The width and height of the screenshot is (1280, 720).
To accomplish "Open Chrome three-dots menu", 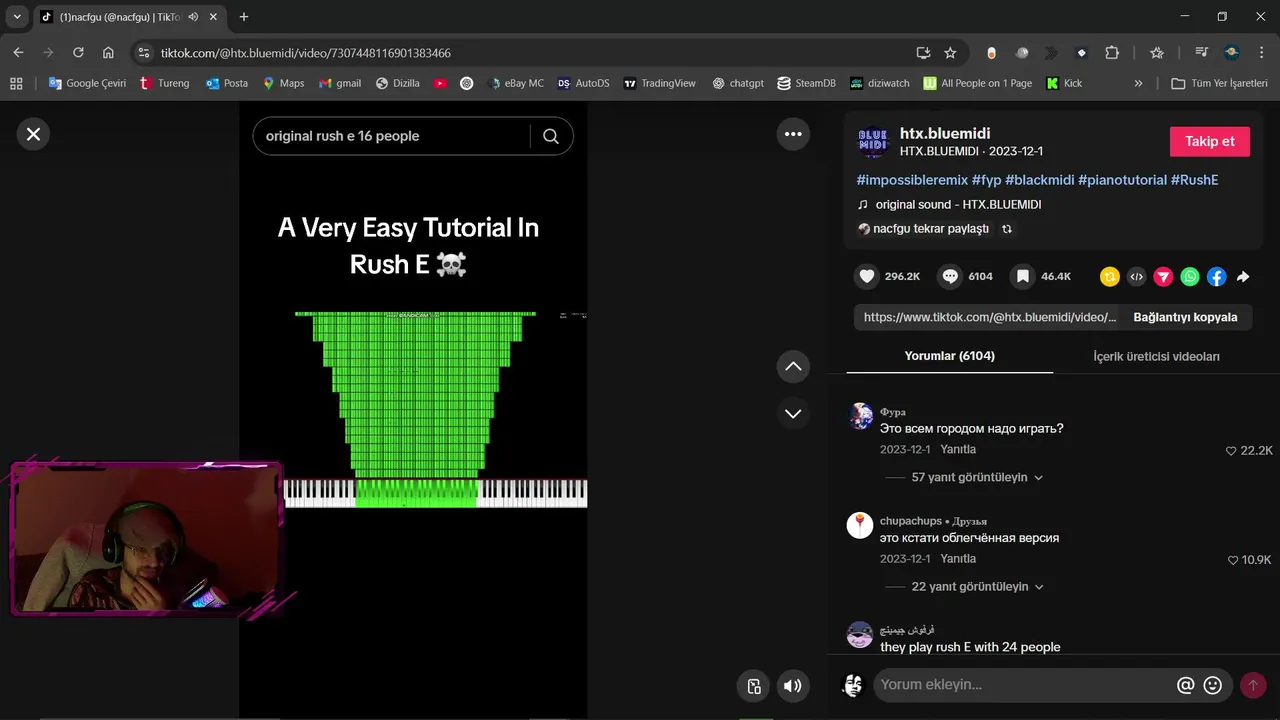I will 1261,53.
